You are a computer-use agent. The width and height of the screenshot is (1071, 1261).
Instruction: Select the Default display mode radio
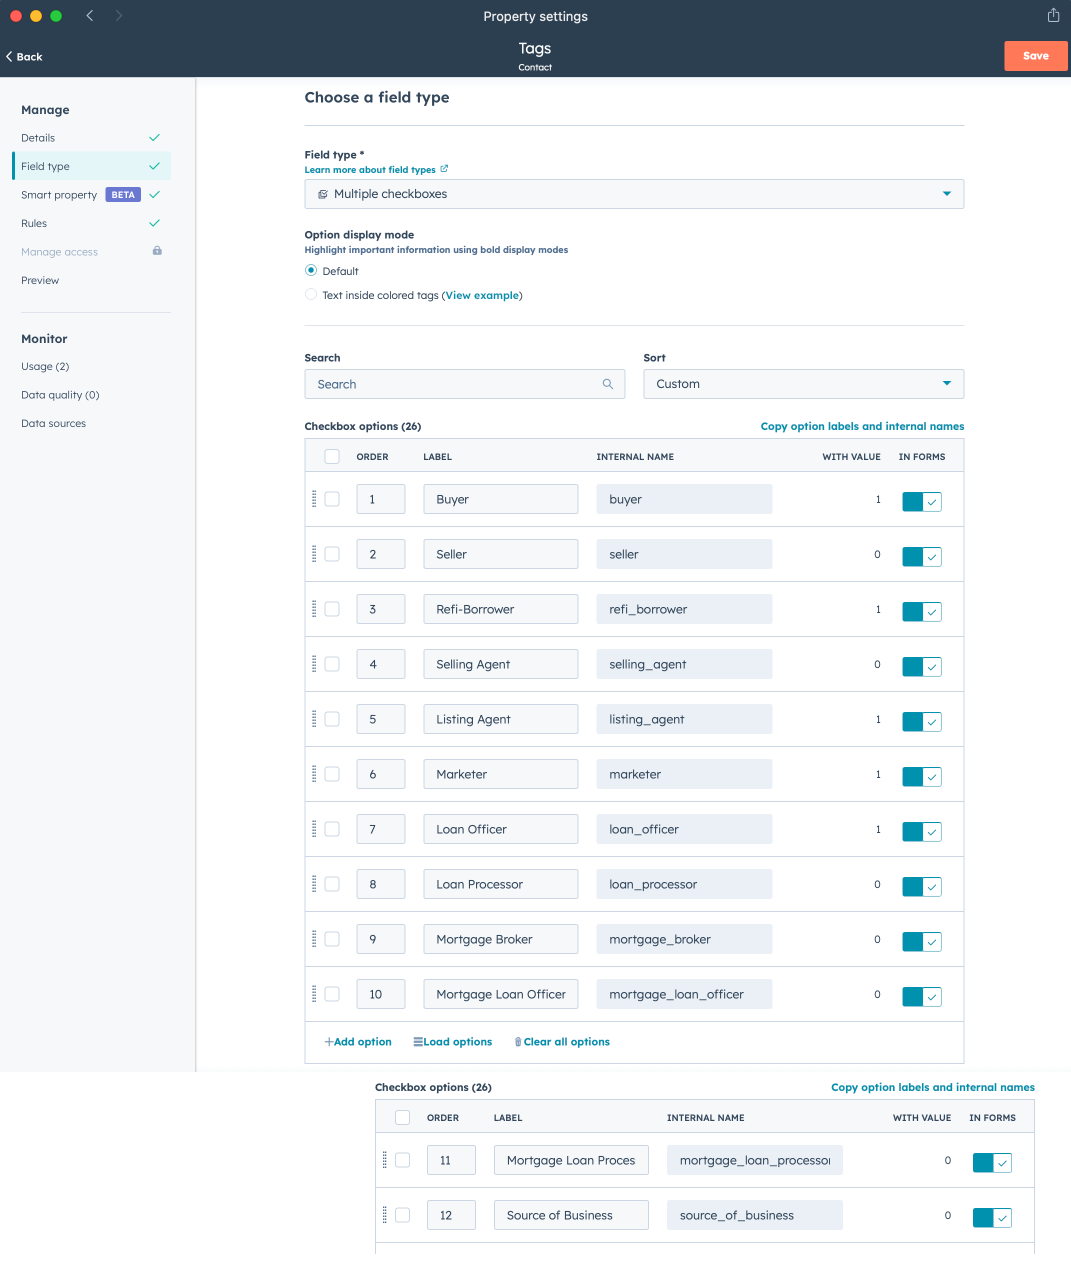(x=311, y=271)
